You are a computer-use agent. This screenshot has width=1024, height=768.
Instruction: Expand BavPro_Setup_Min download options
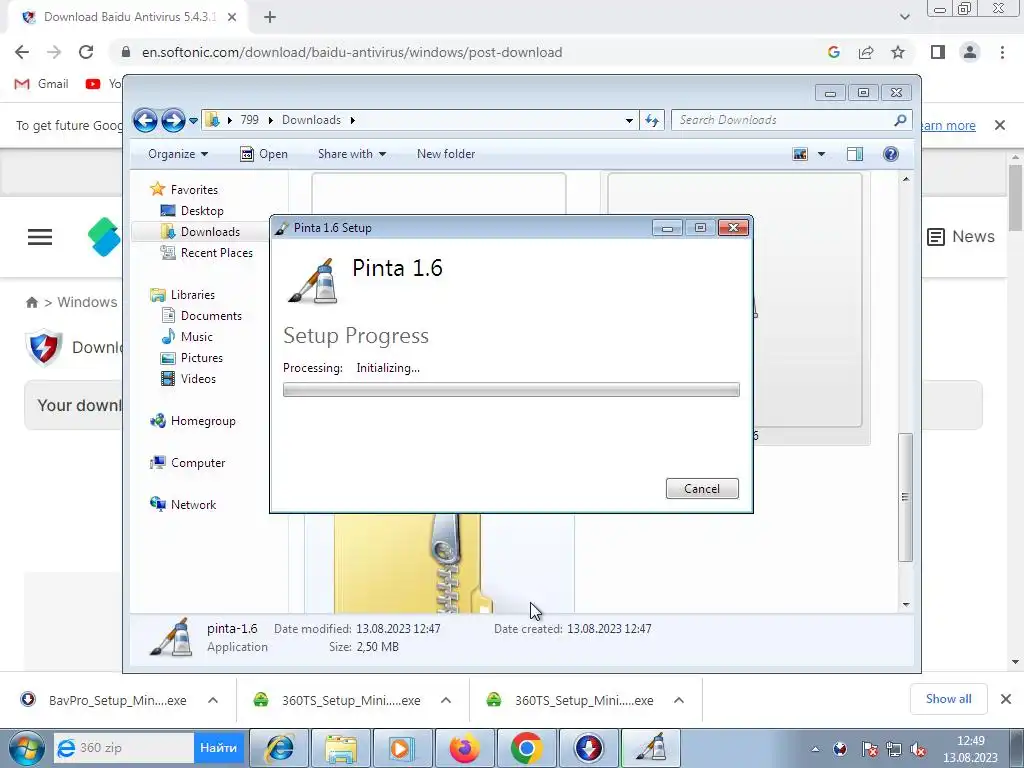(x=213, y=700)
